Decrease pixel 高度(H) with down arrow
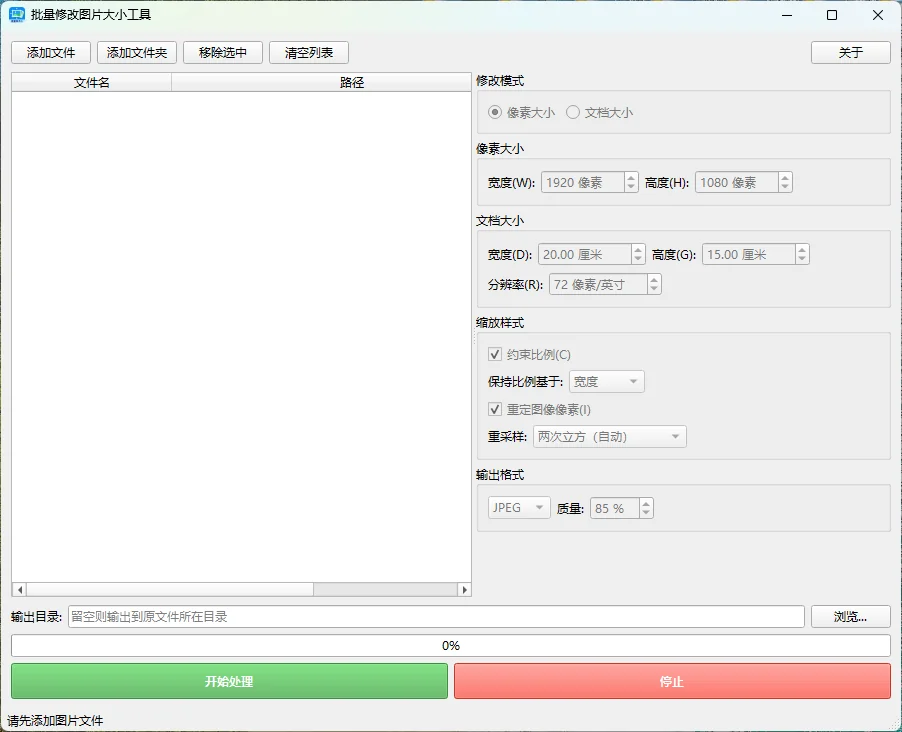902x732 pixels. 785,187
